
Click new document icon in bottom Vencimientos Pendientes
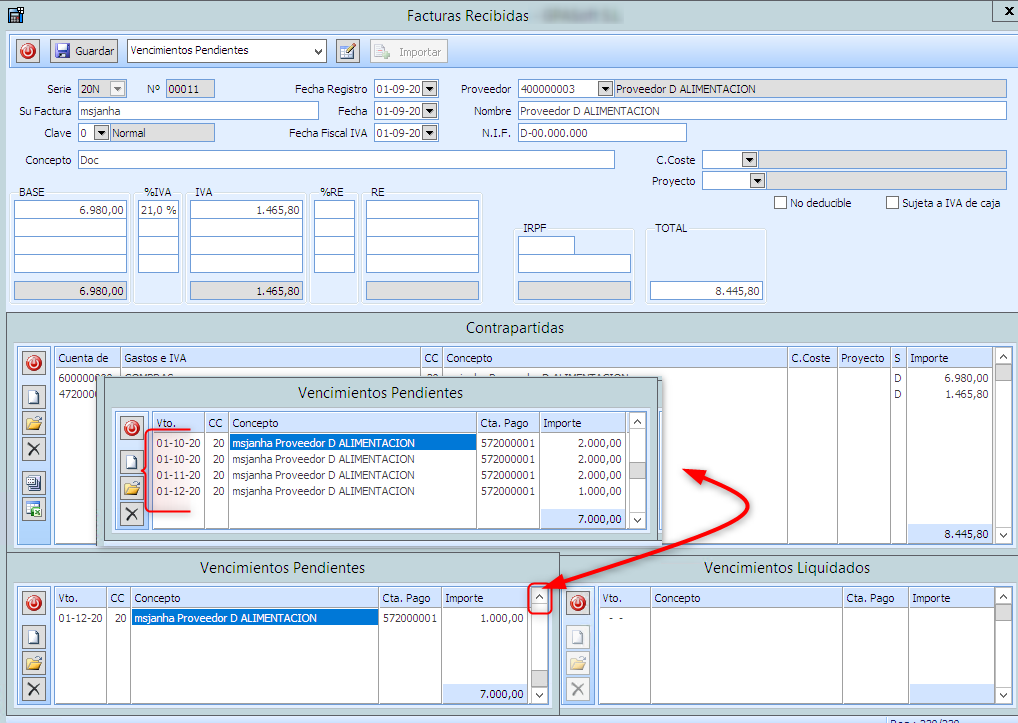[x=34, y=636]
